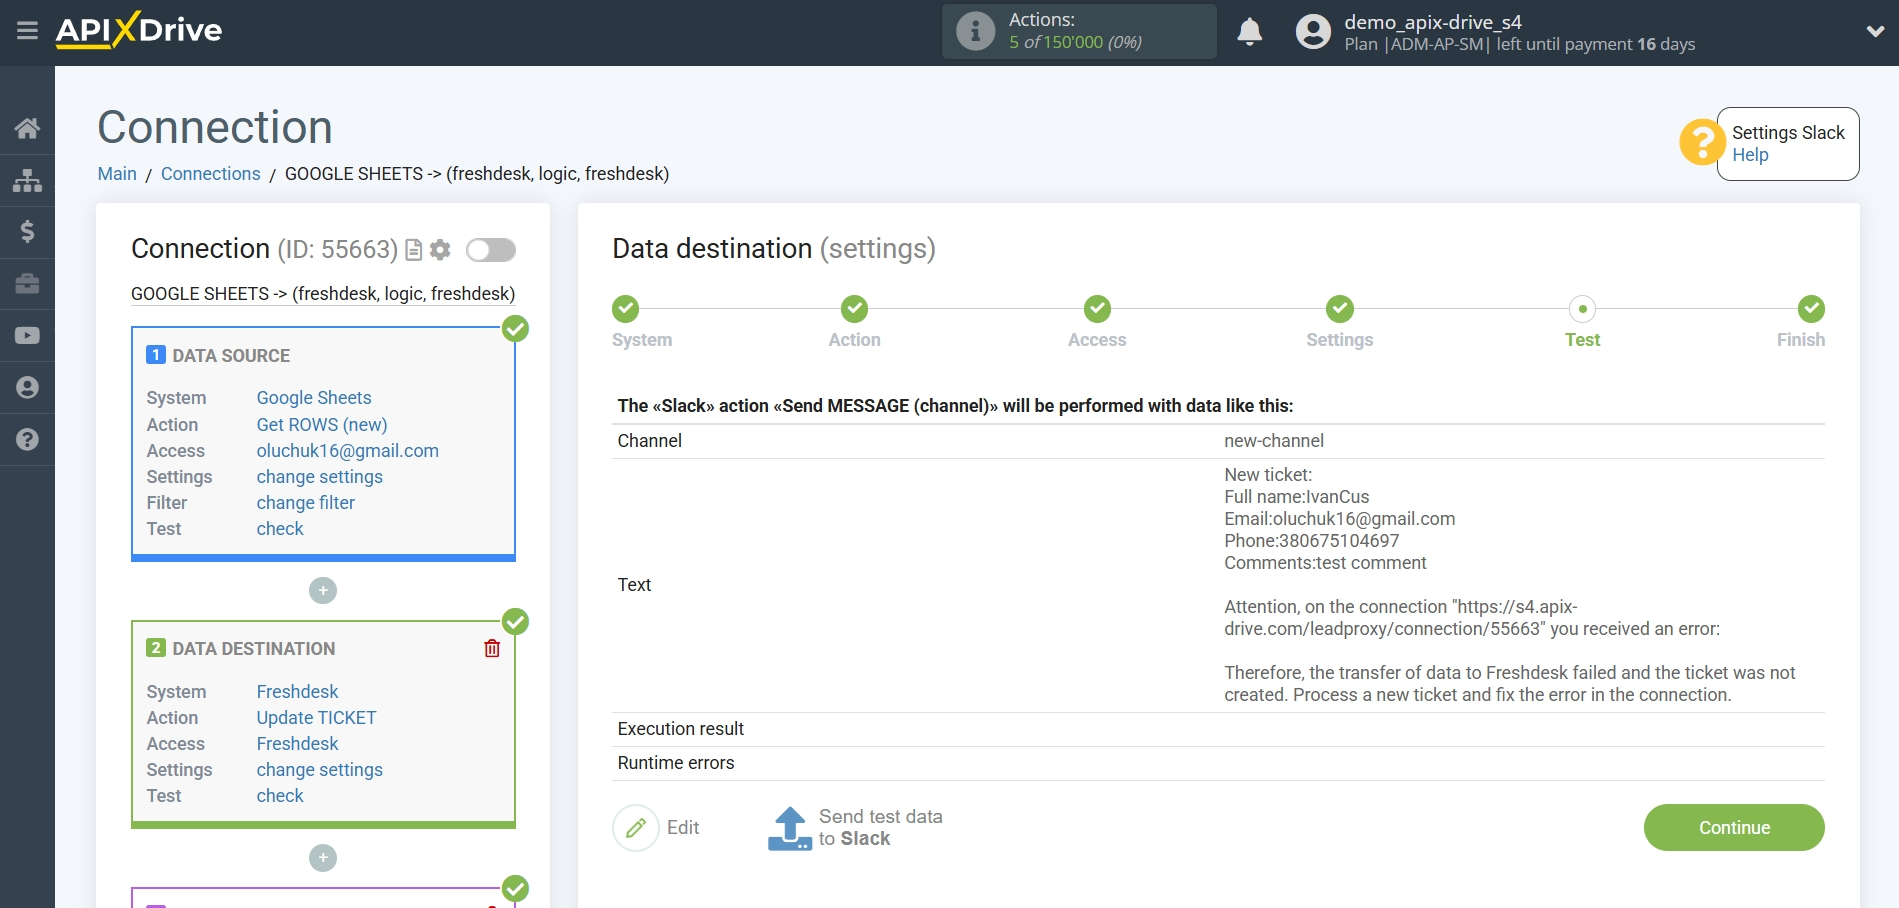Open the hamburger menu icon
Viewport: 1899px width, 908px height.
click(27, 31)
